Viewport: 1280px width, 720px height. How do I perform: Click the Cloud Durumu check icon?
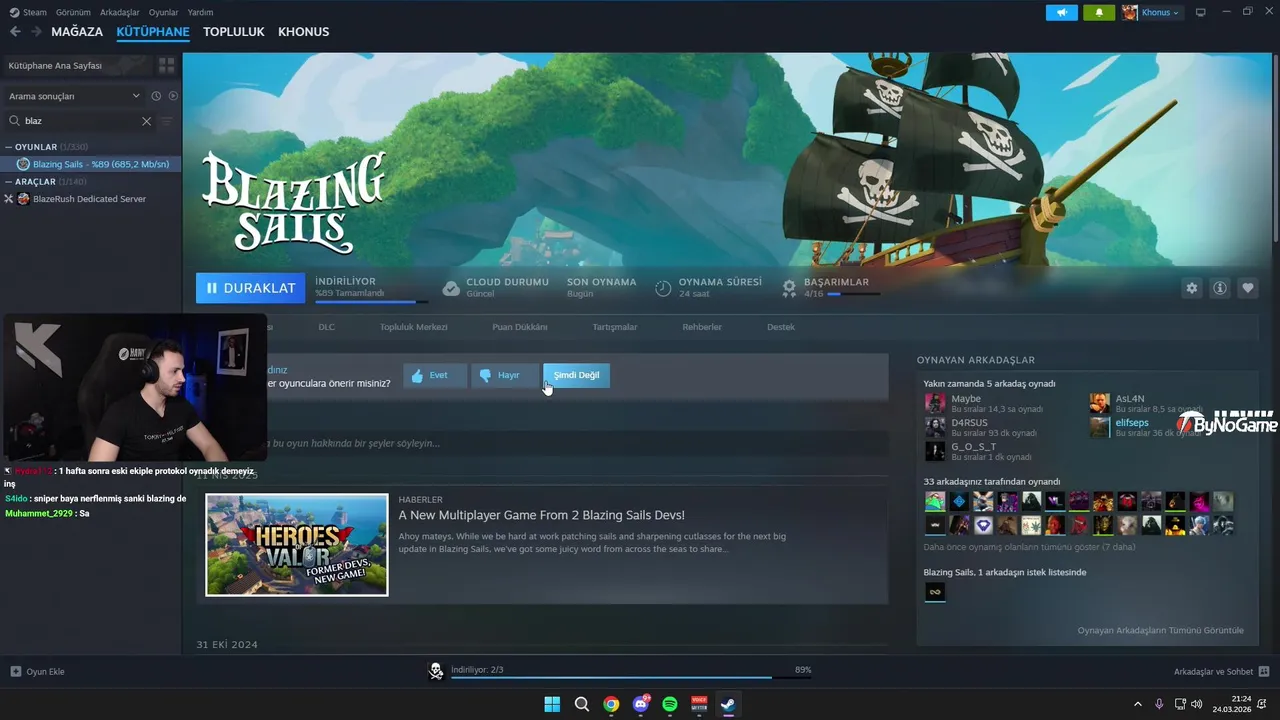[451, 288]
